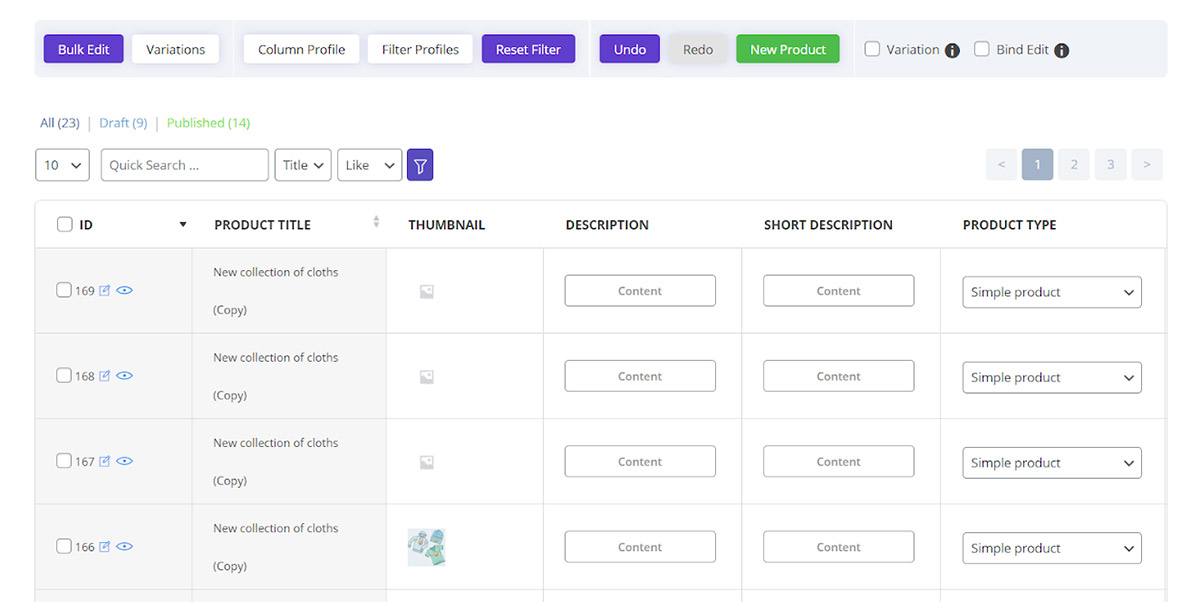Click placeholder thumbnail for product 169
Viewport: 1200px width, 602px height.
coord(427,292)
